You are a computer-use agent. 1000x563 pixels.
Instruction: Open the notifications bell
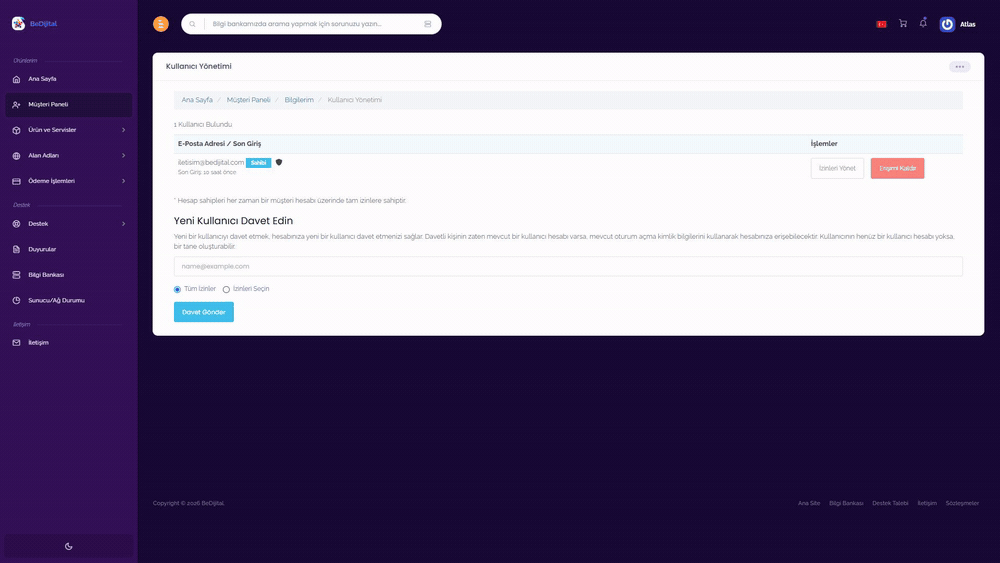(923, 23)
